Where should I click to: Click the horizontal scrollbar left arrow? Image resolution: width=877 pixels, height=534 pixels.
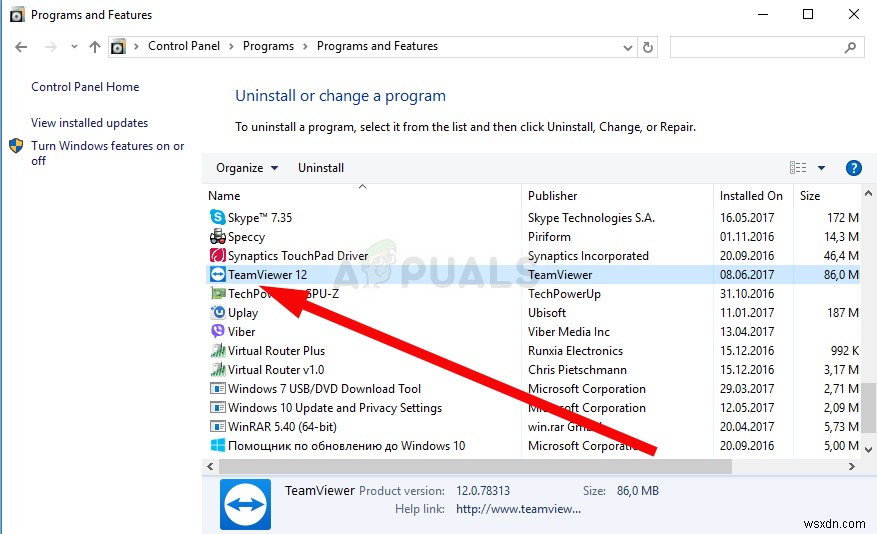[210, 466]
